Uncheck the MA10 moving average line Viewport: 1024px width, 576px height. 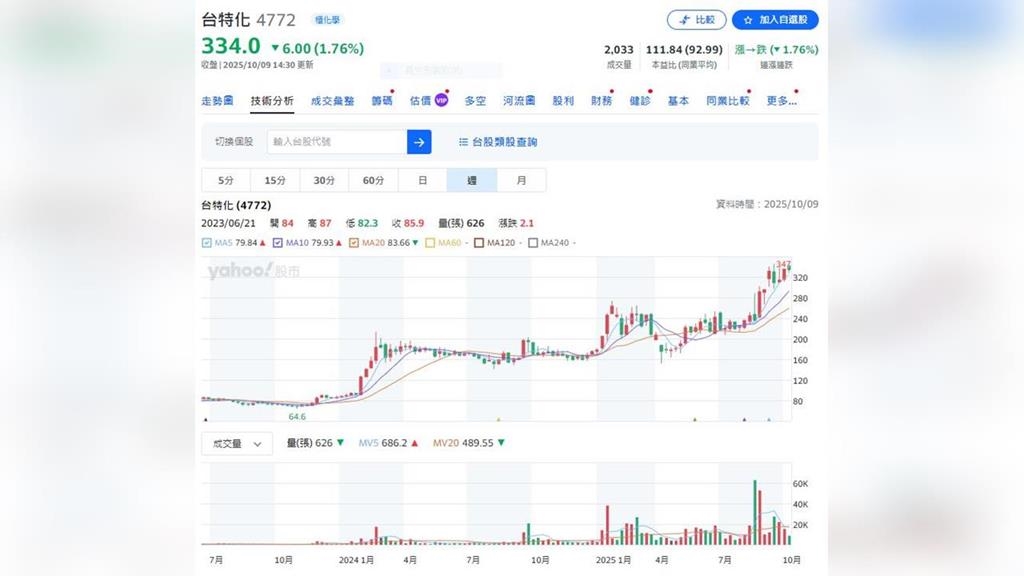tap(277, 242)
